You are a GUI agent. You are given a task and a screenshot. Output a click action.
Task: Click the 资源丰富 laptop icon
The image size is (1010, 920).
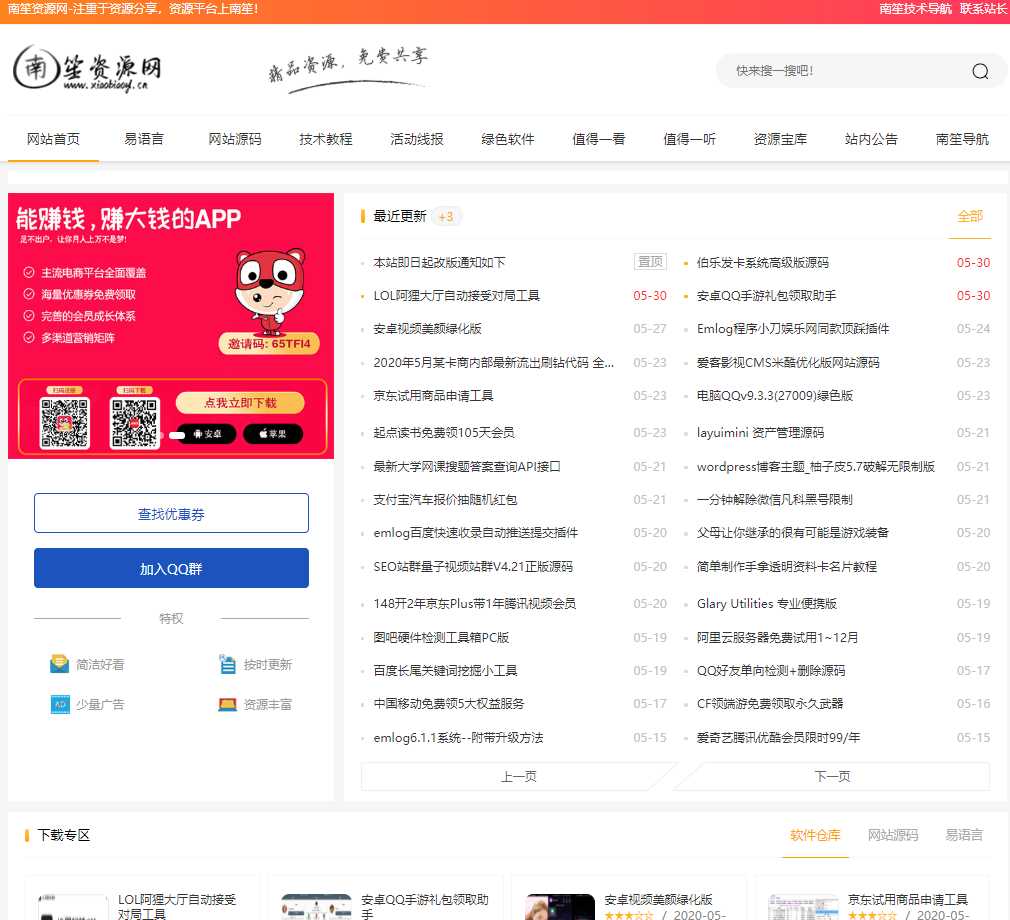pos(226,704)
